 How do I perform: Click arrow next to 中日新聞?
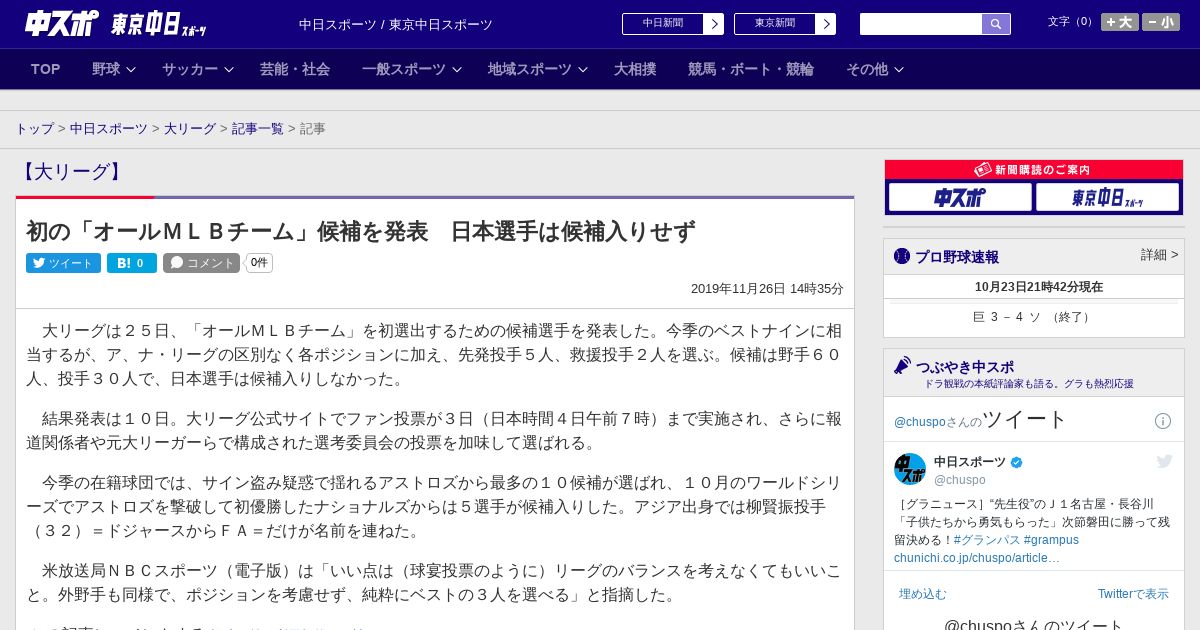[714, 24]
